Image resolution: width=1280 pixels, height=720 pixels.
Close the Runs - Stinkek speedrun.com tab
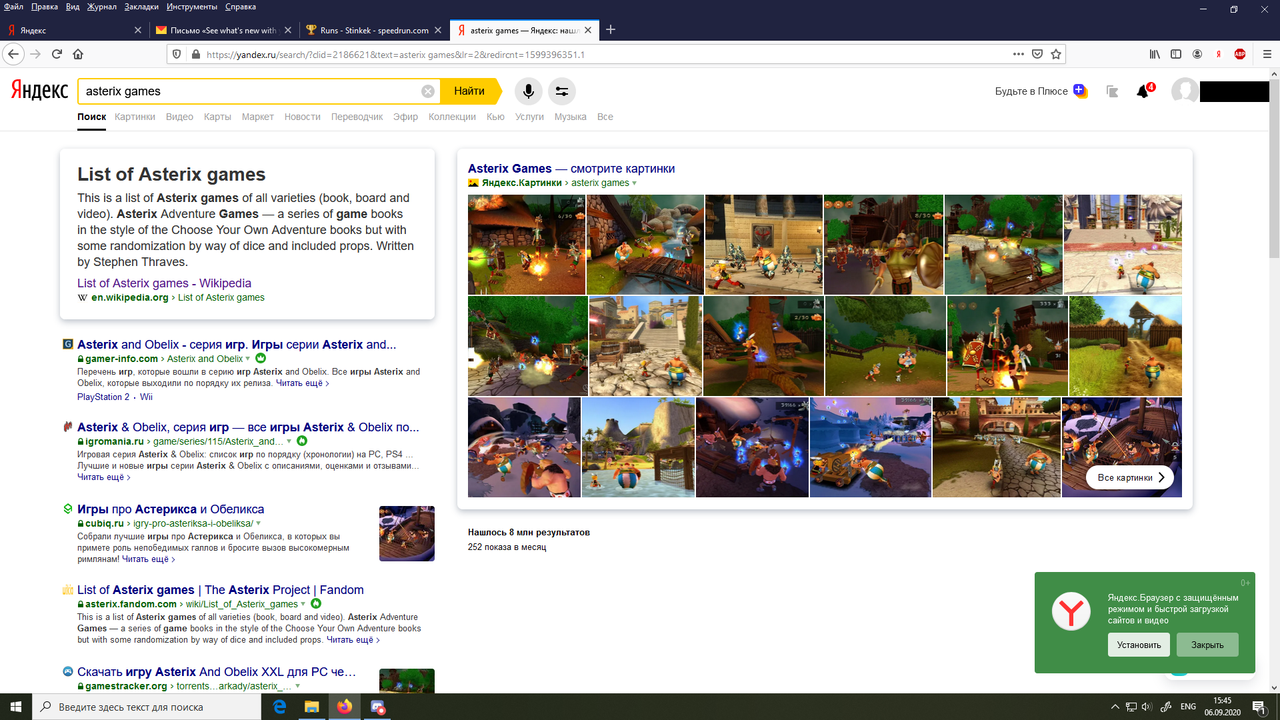click(439, 30)
